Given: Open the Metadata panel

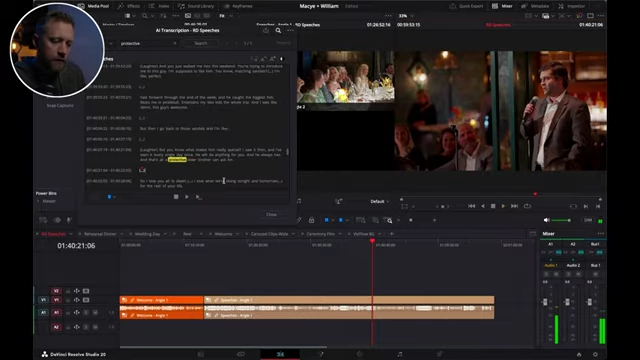Looking at the screenshot, I should pos(535,6).
